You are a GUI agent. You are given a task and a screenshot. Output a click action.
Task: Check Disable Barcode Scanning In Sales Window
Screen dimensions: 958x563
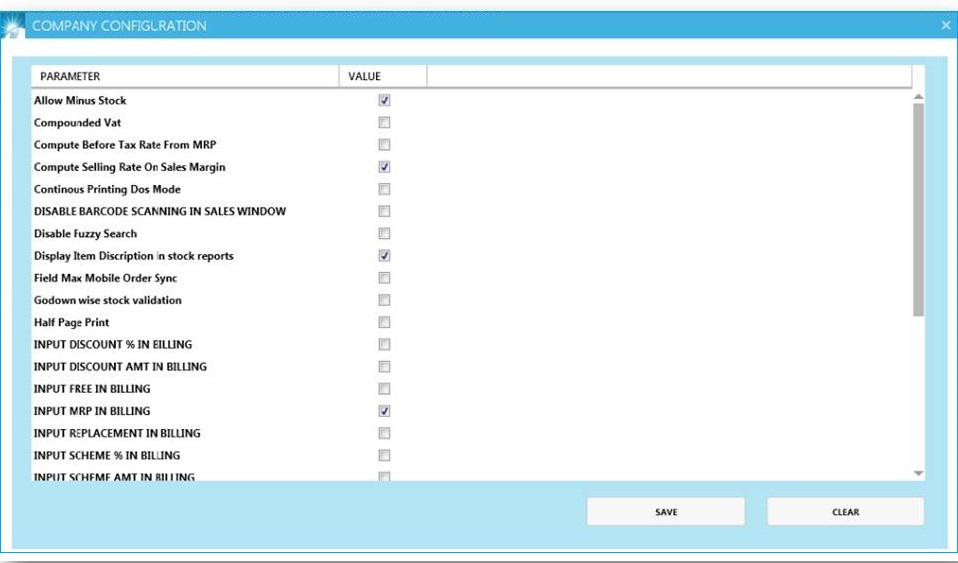click(x=384, y=212)
